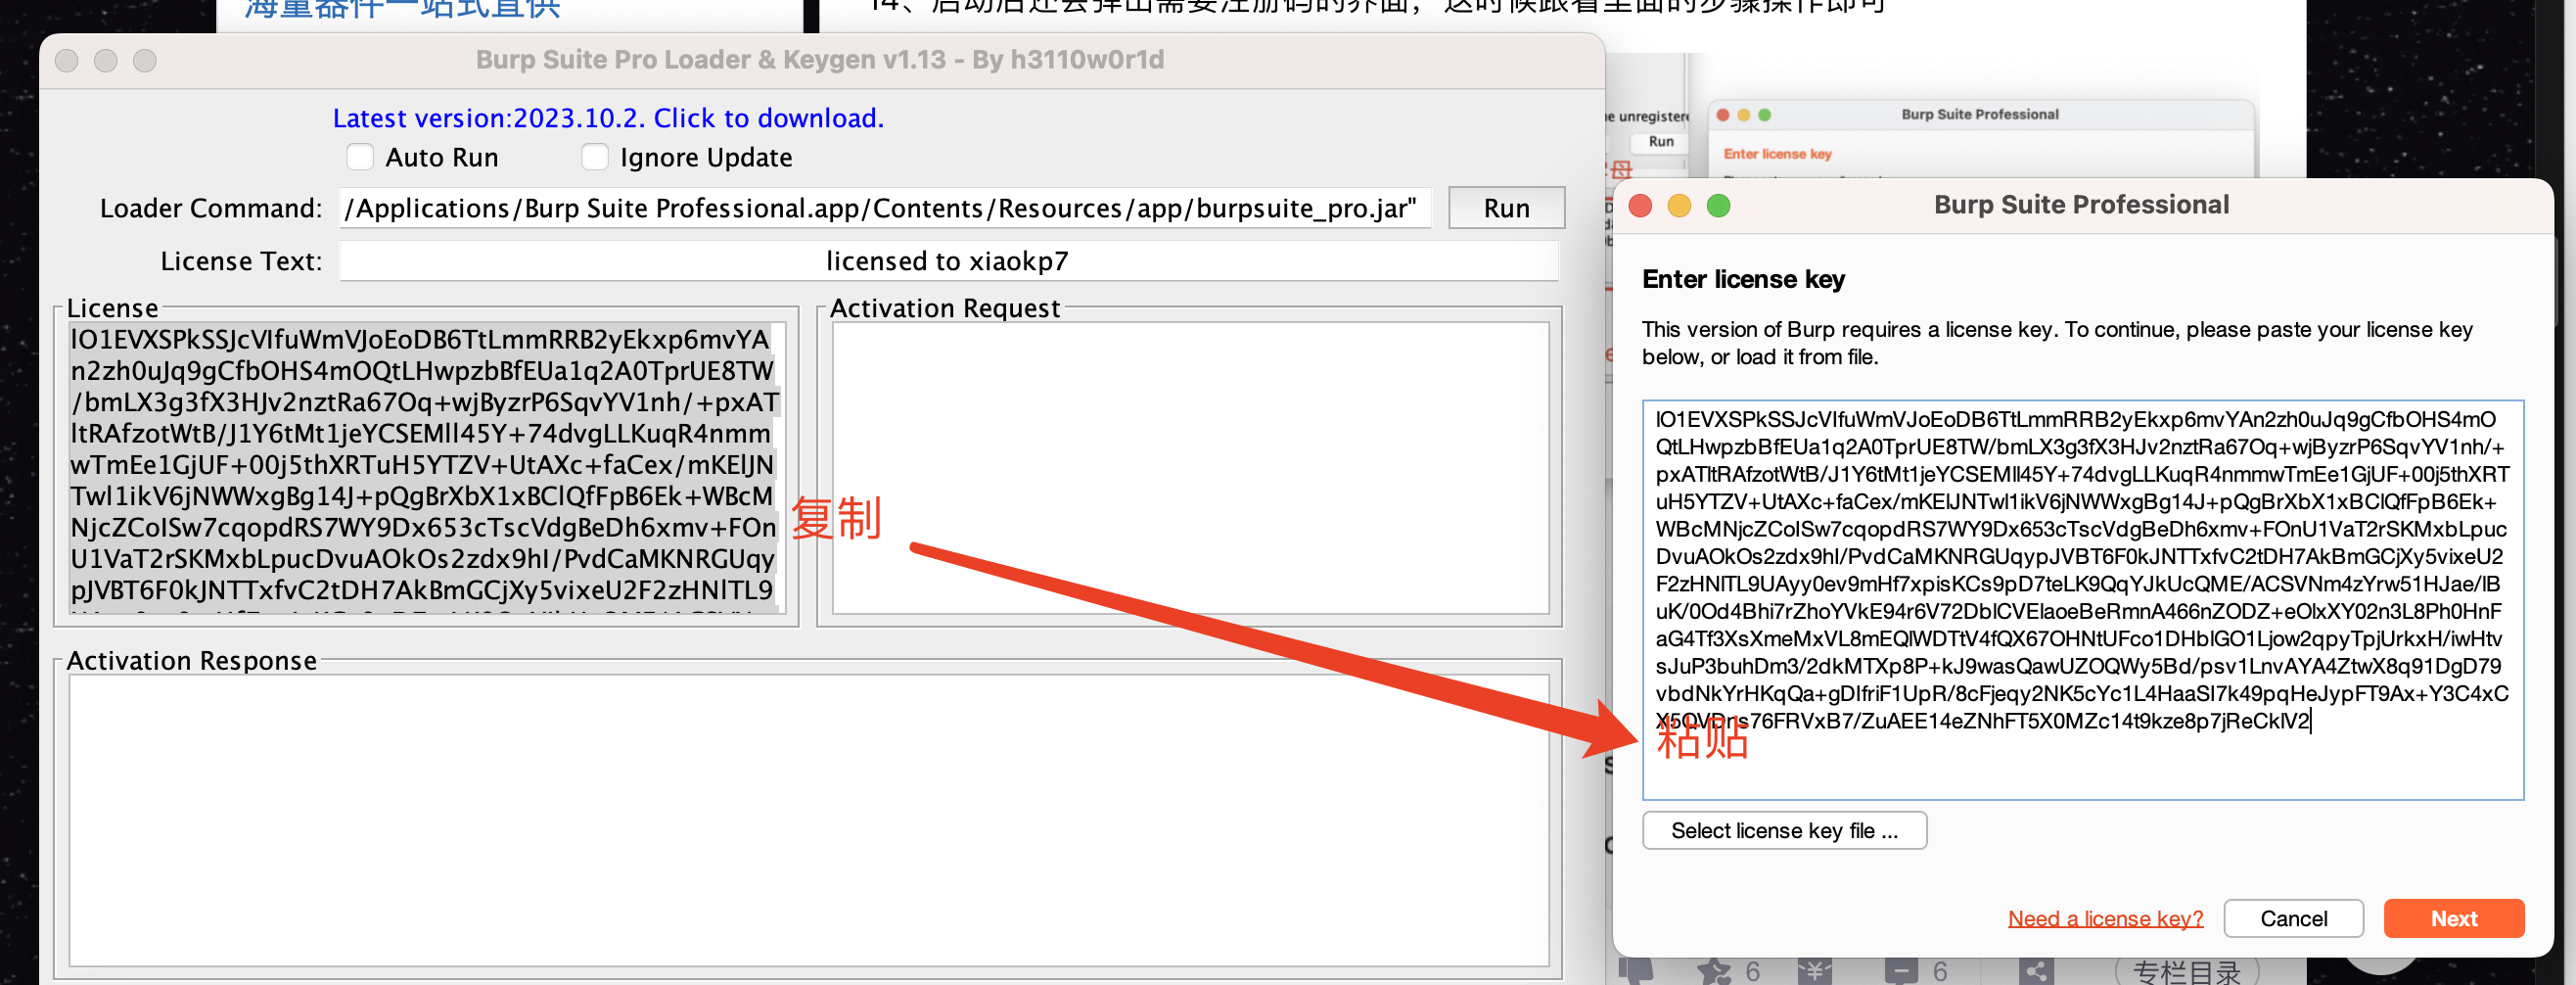Click the latest version download link
2576x985 pixels.
pyautogui.click(x=608, y=117)
